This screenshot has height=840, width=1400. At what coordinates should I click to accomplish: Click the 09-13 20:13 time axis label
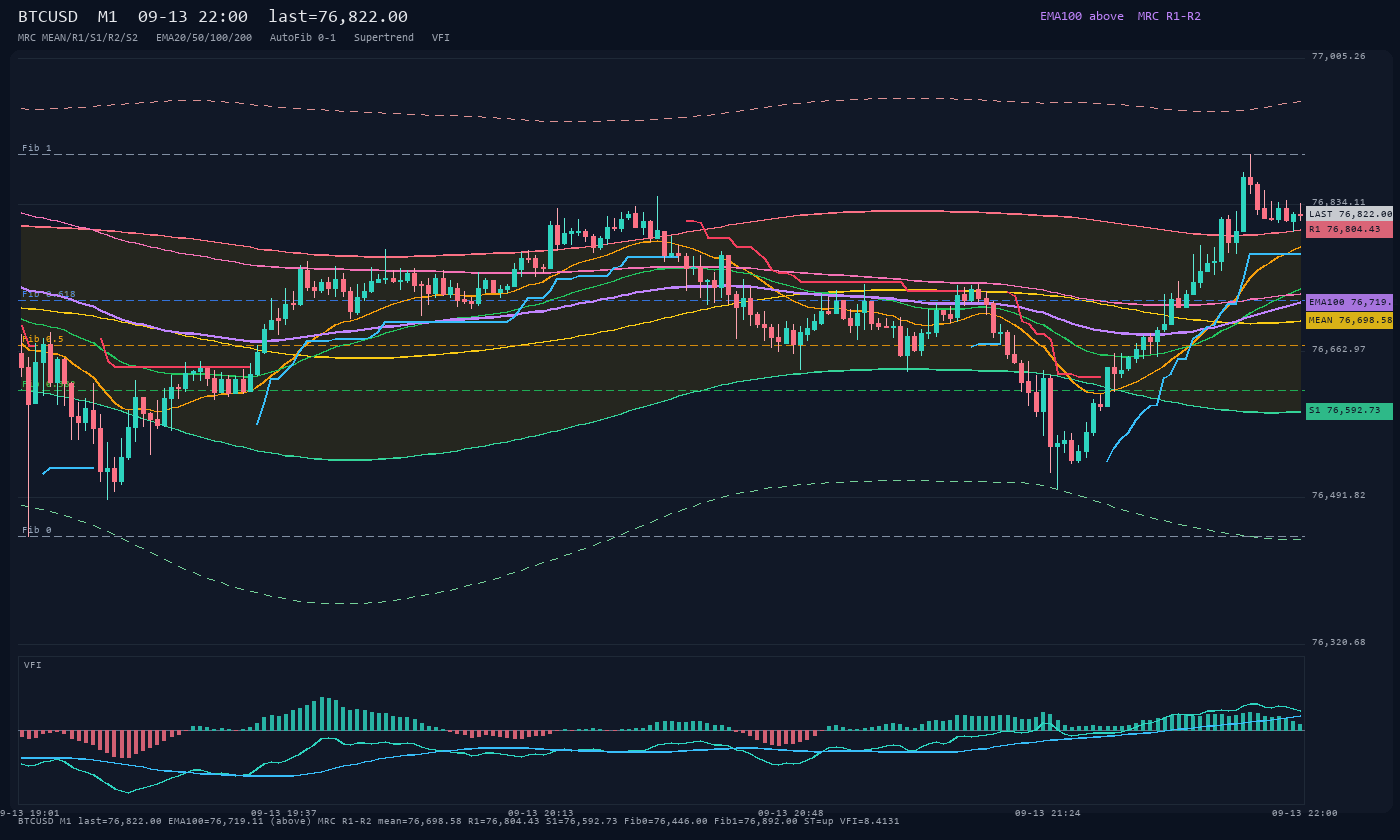click(x=541, y=813)
